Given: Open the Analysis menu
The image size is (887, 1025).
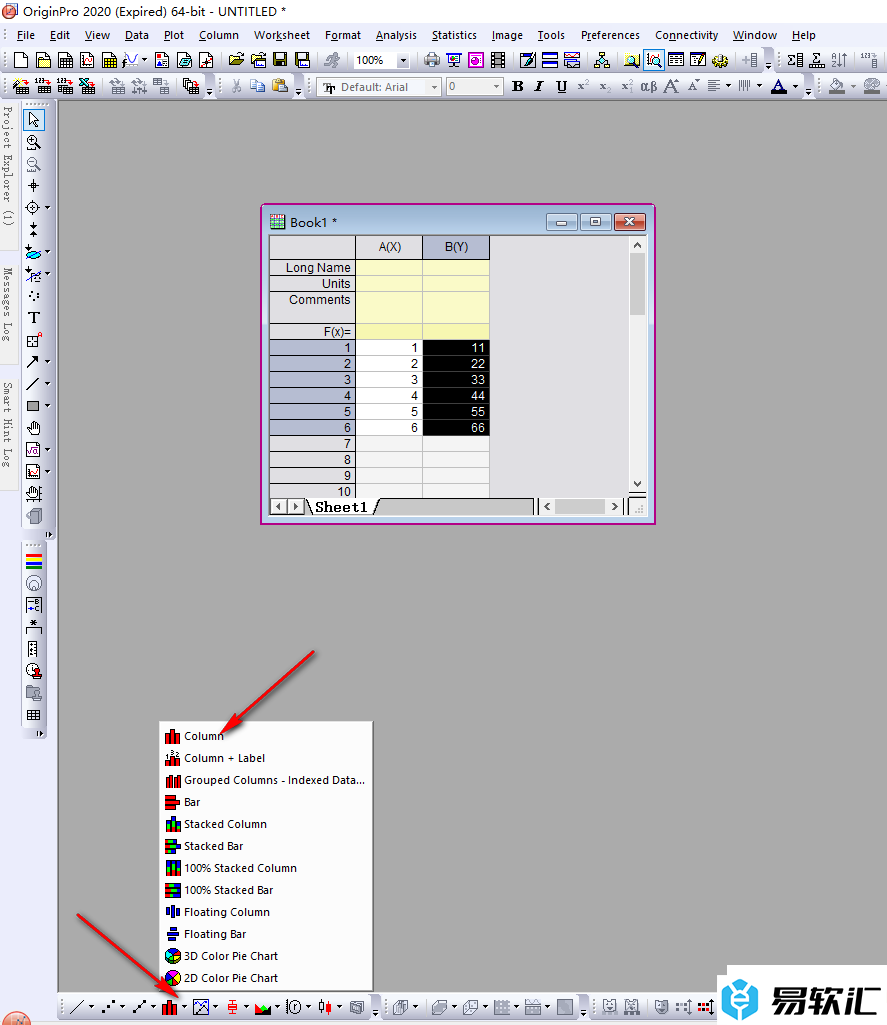Looking at the screenshot, I should (x=396, y=35).
